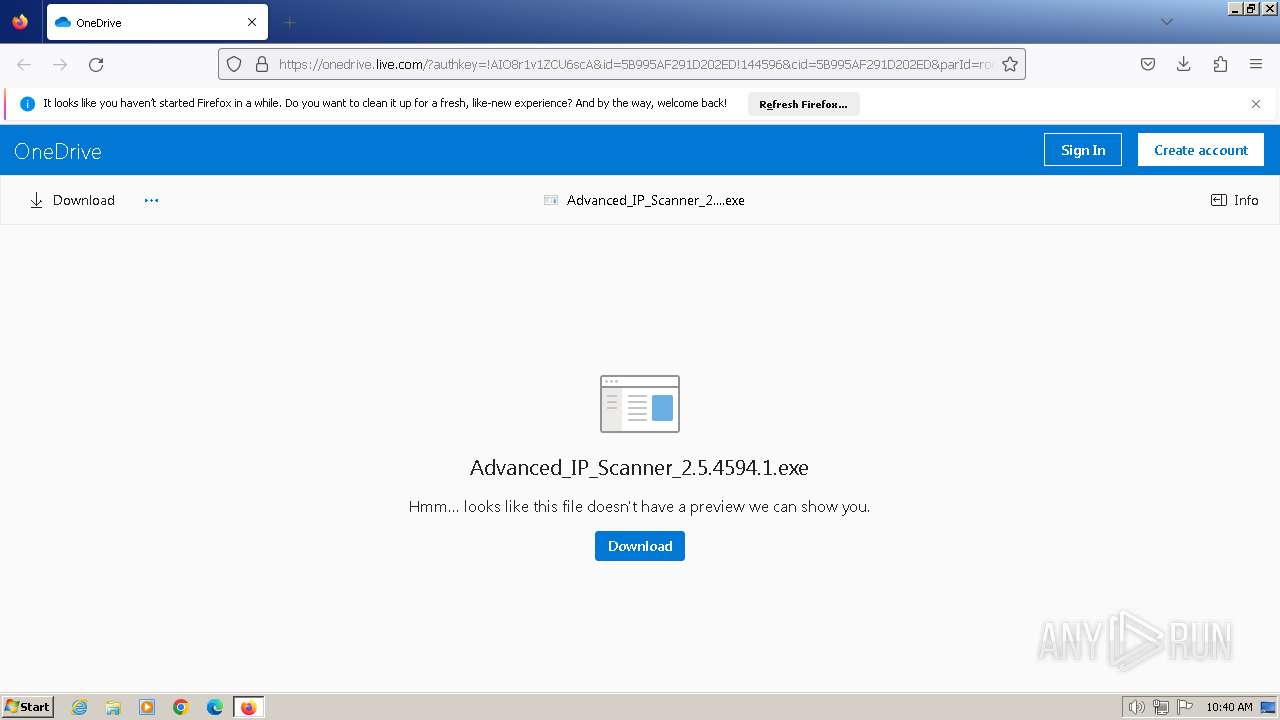View site security padlock info
The height and width of the screenshot is (720, 1280).
[262, 64]
